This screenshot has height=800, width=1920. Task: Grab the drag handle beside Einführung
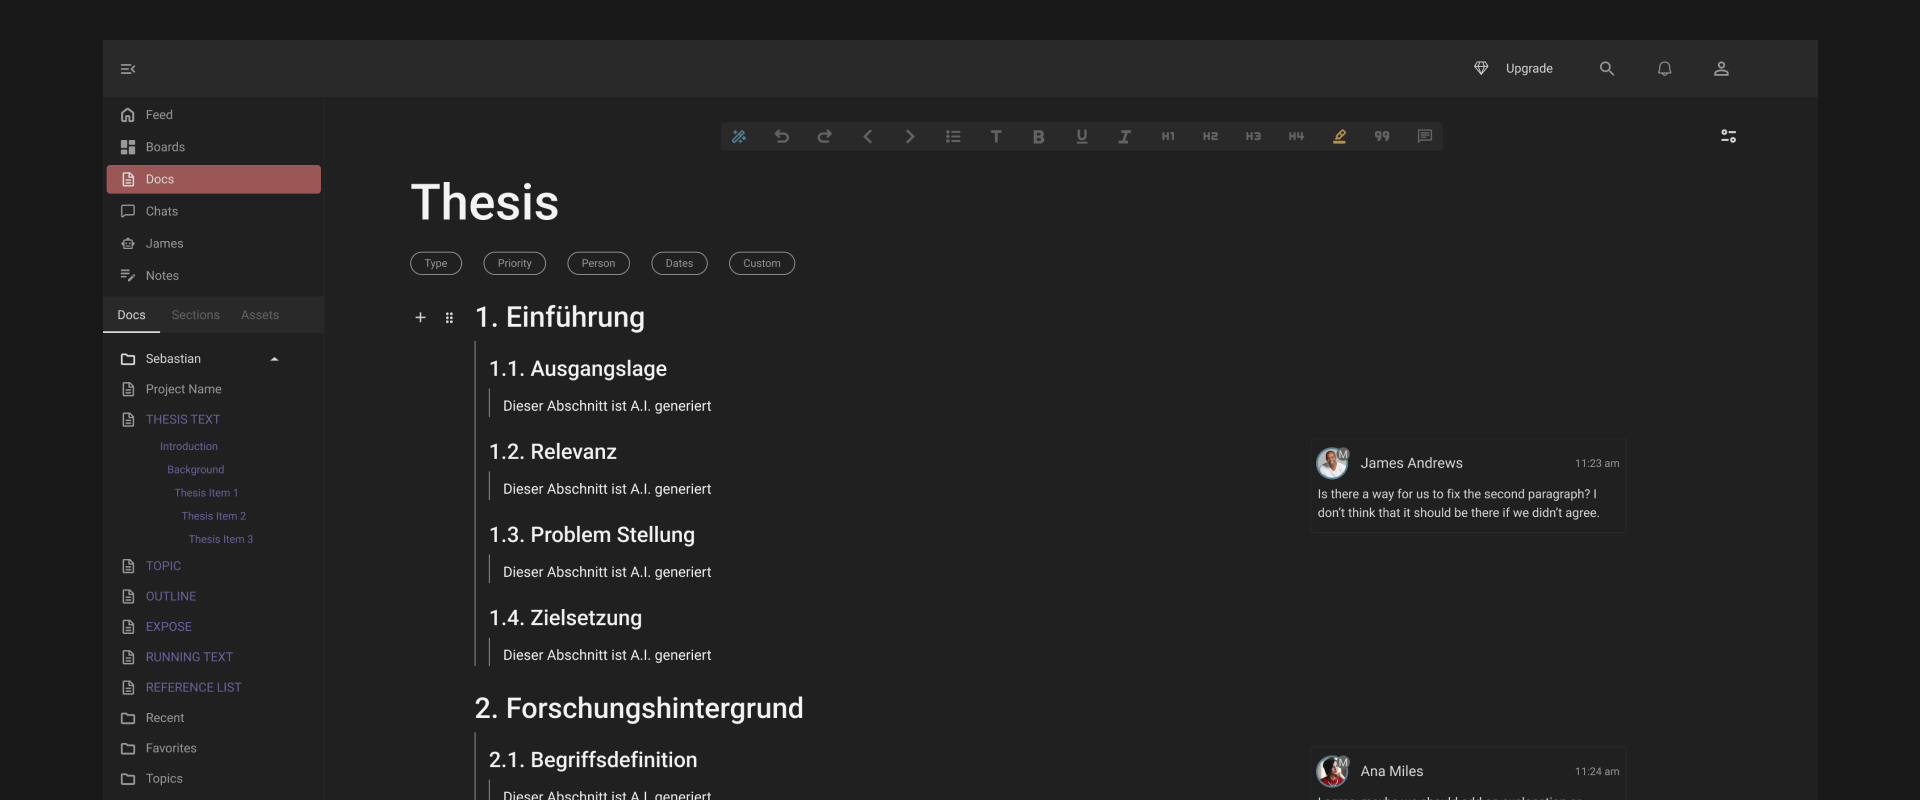(449, 318)
